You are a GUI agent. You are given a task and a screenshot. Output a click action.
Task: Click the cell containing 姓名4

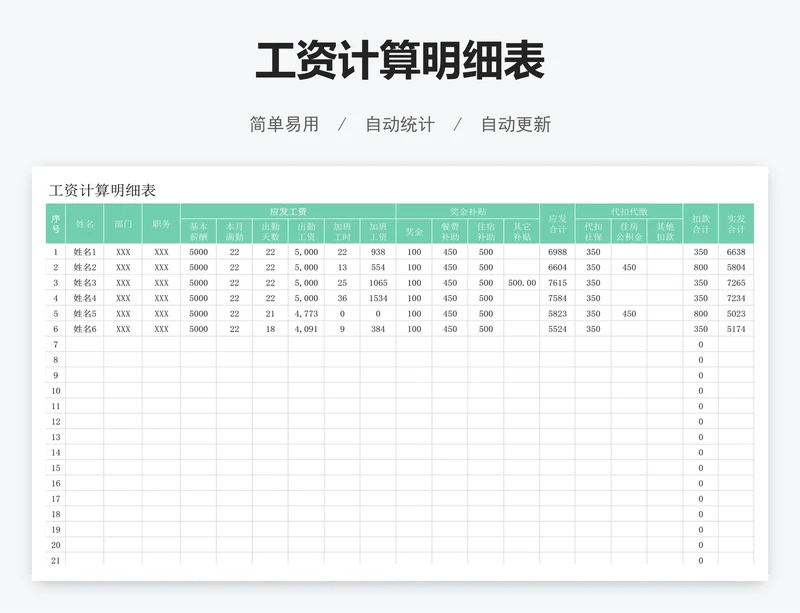click(85, 298)
